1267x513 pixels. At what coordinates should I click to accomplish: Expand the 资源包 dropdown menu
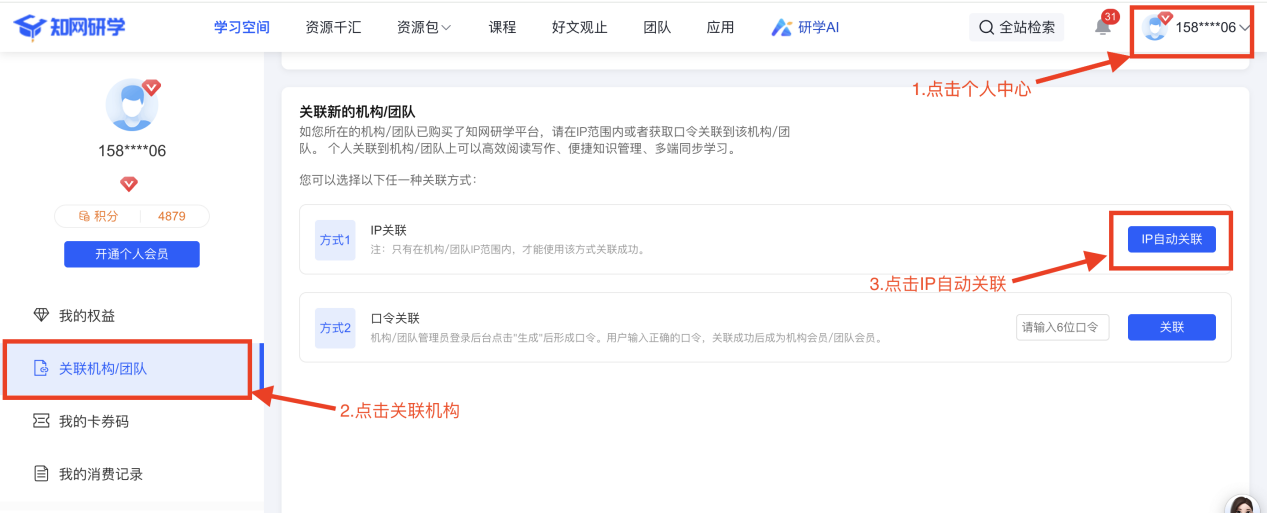(x=424, y=27)
